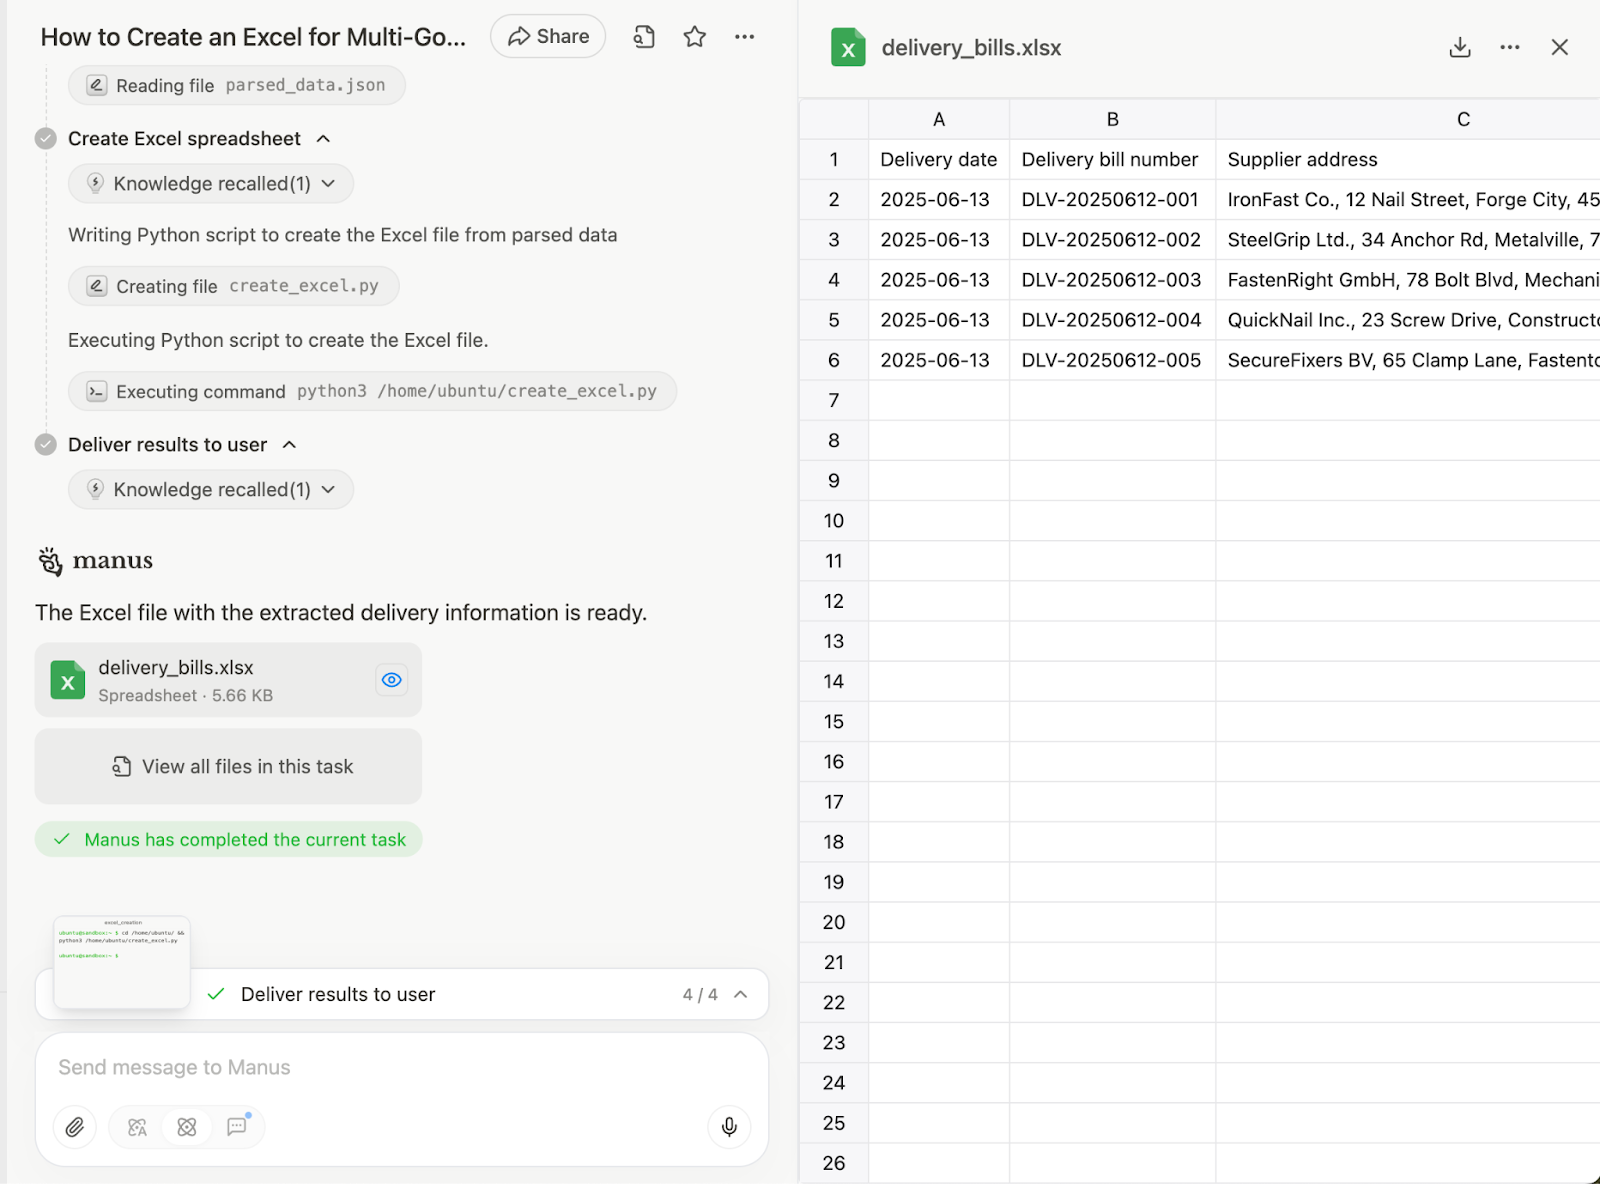Click the Deliver results to user completed checkmark

[46, 445]
